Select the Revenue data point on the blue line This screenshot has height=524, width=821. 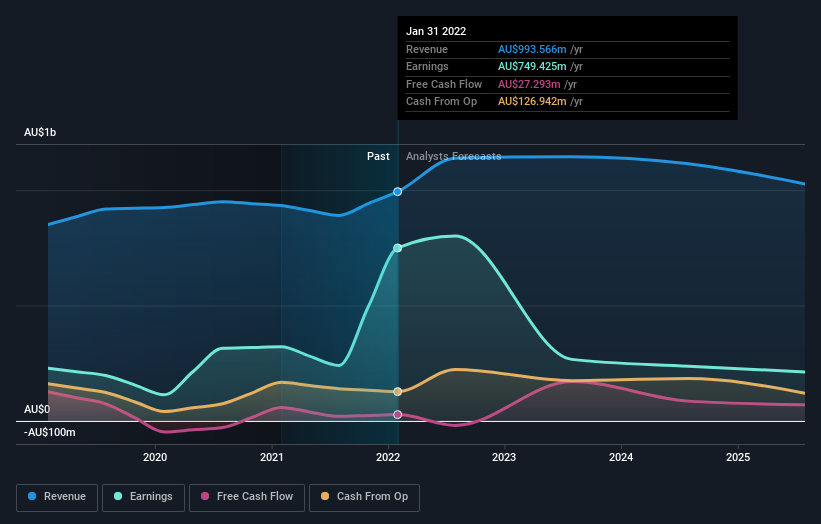click(x=398, y=192)
